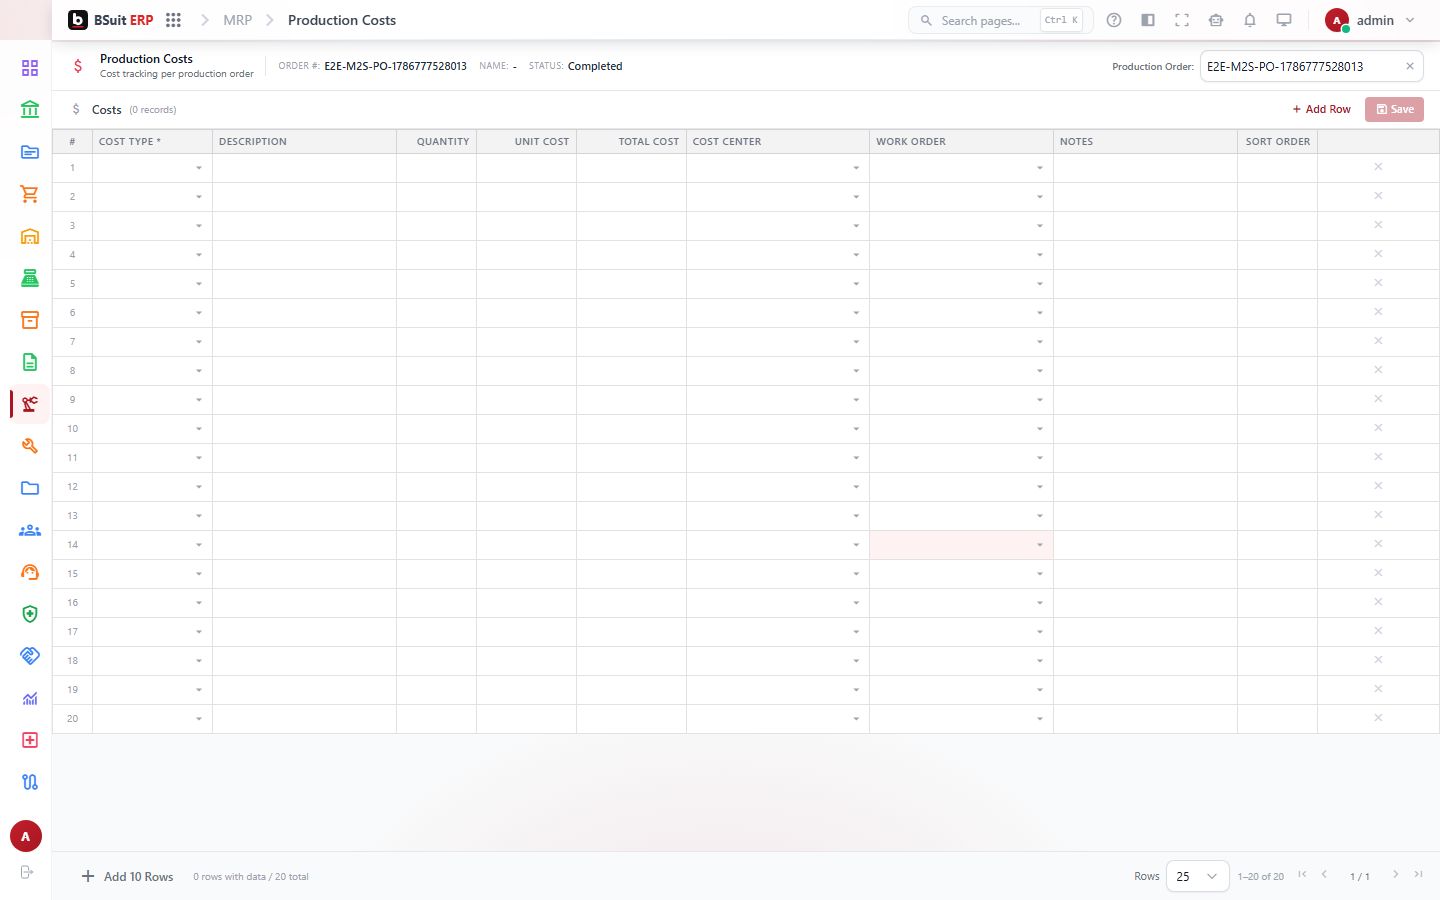The height and width of the screenshot is (900, 1440).
Task: Focus the Search pages field
Action: click(1000, 20)
